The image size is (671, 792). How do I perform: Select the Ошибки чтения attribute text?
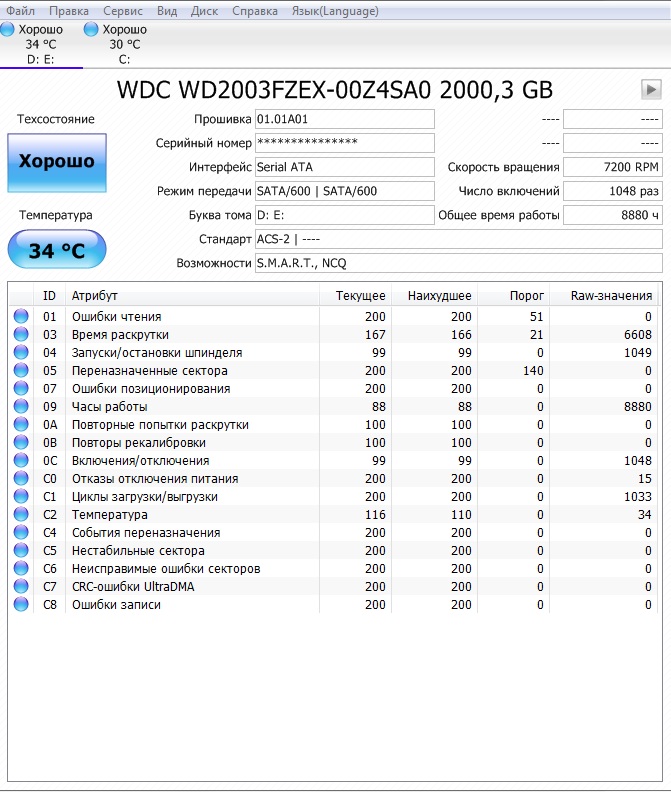(117, 317)
